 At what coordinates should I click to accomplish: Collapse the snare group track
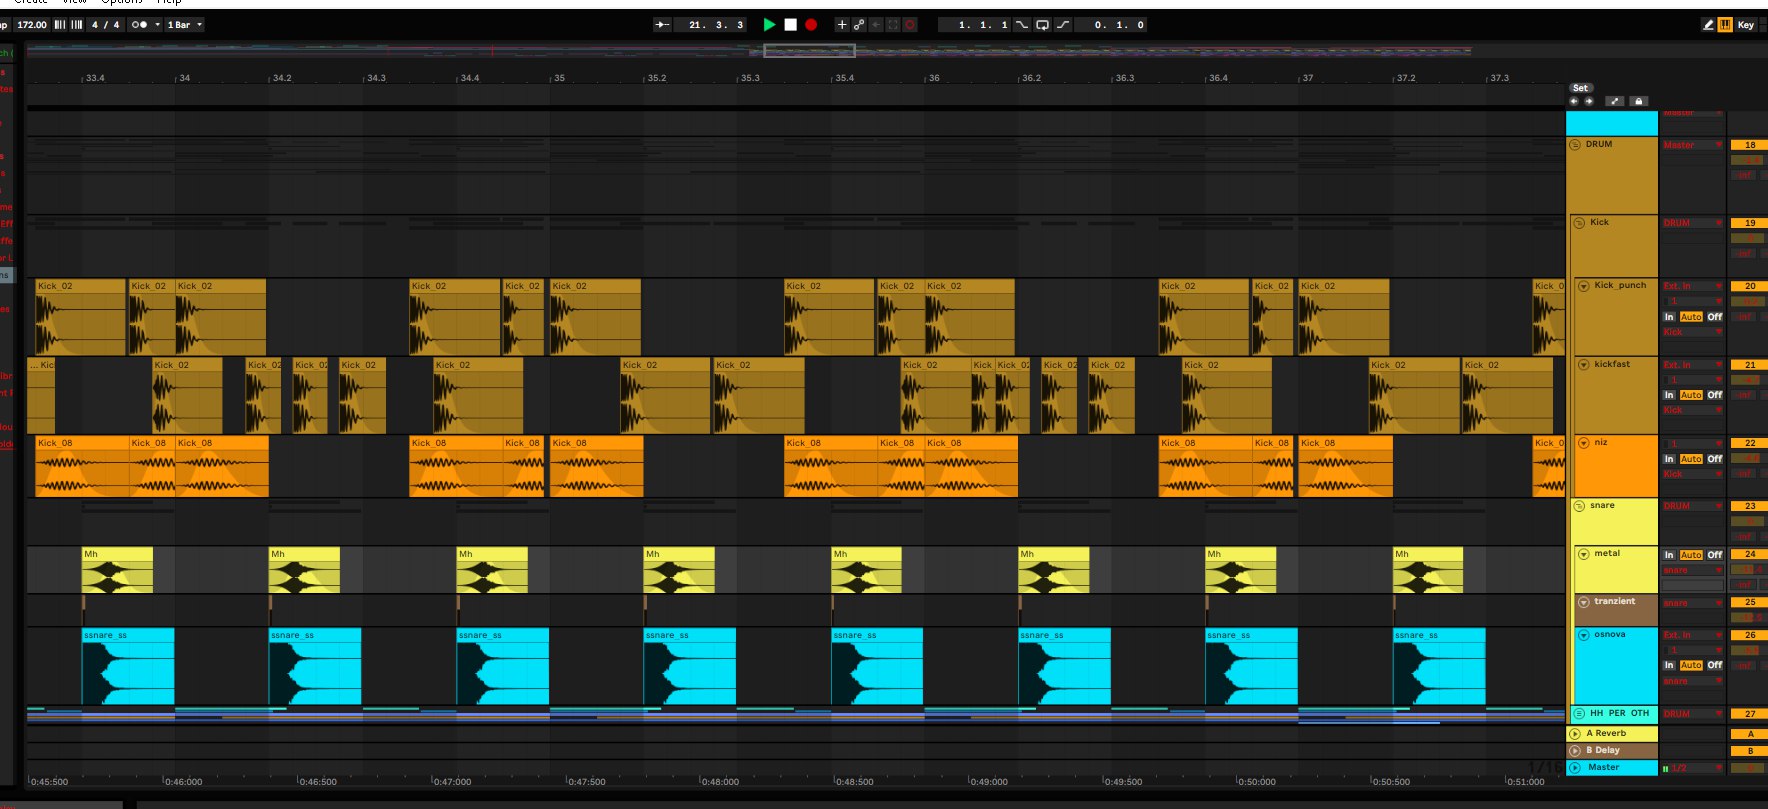[1580, 506]
